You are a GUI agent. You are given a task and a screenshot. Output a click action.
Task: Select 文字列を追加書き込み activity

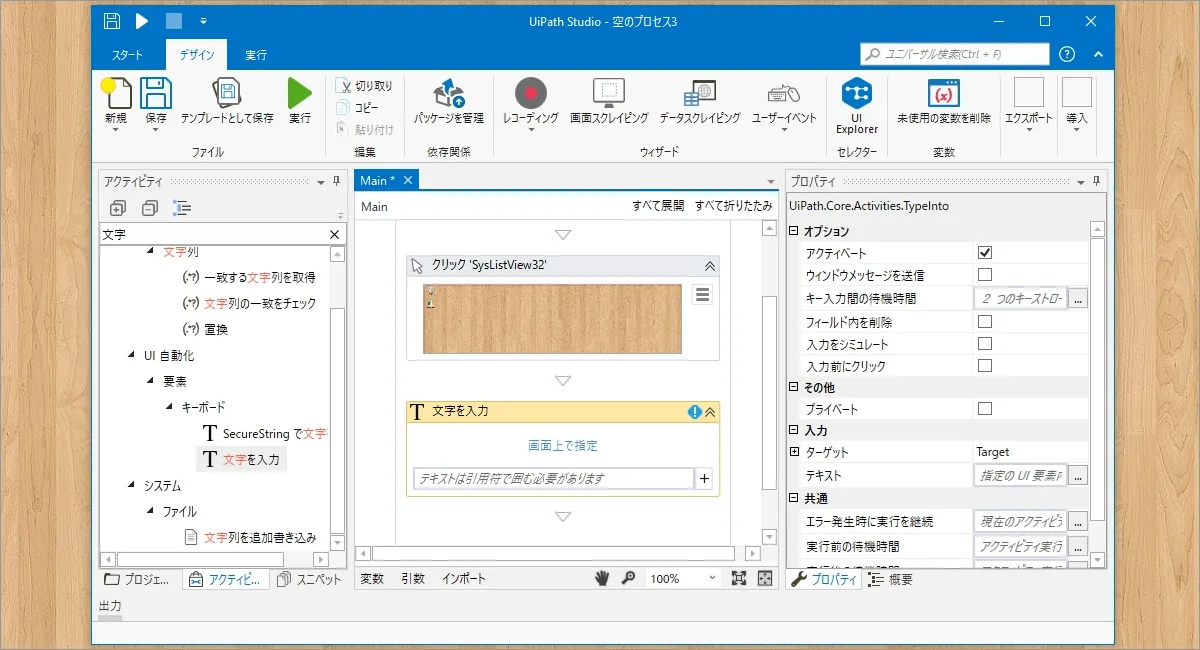[x=251, y=537]
